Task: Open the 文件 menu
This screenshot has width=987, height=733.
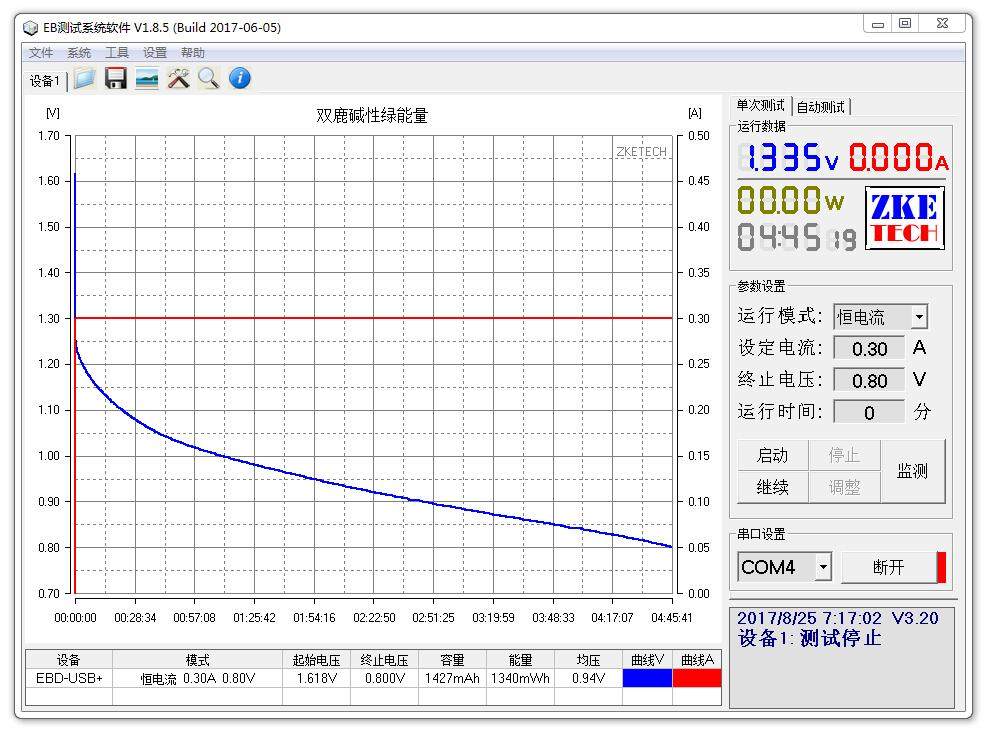Action: click(41, 53)
